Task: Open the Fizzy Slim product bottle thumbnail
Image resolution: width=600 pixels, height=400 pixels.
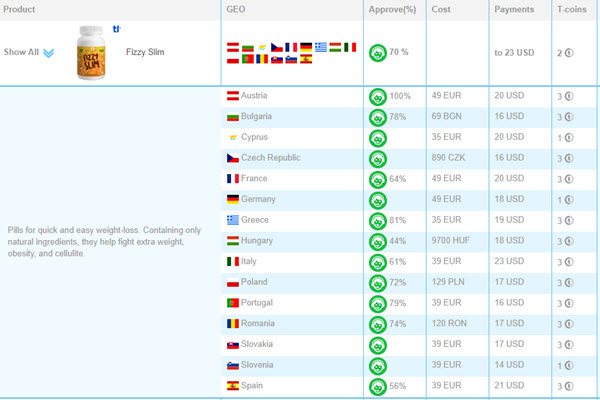Action: point(91,52)
